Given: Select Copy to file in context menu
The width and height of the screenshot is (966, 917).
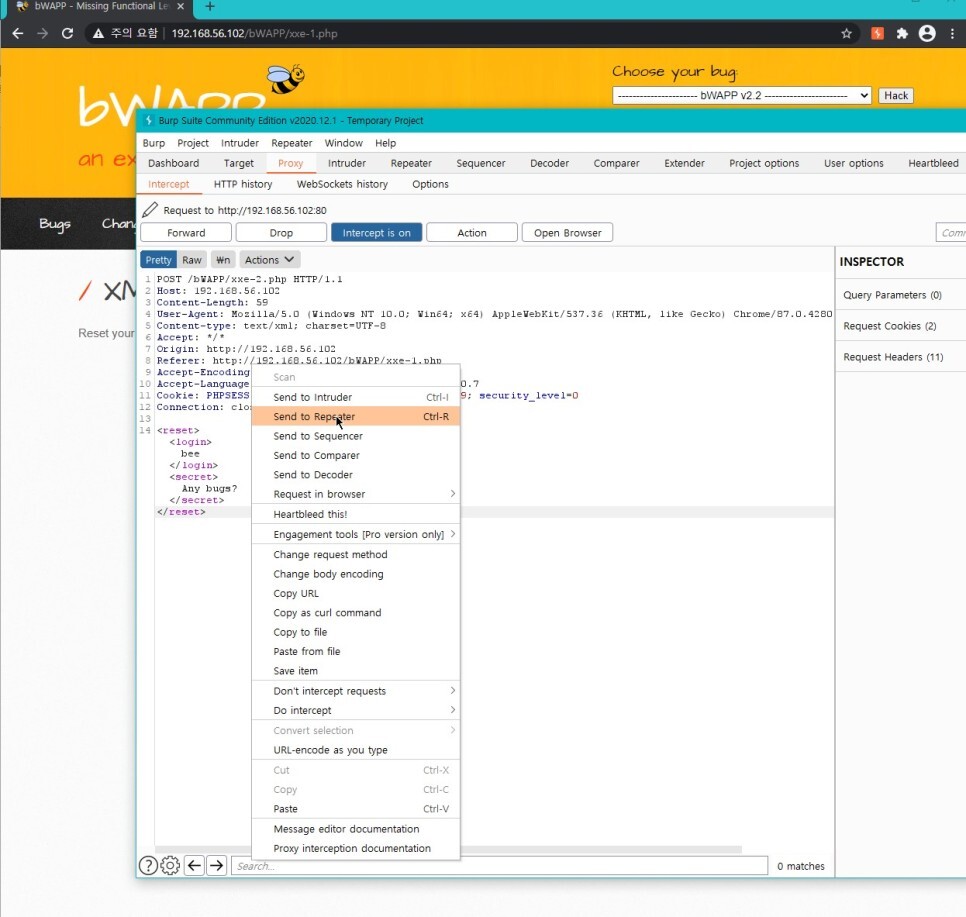Looking at the screenshot, I should click(x=356, y=632).
